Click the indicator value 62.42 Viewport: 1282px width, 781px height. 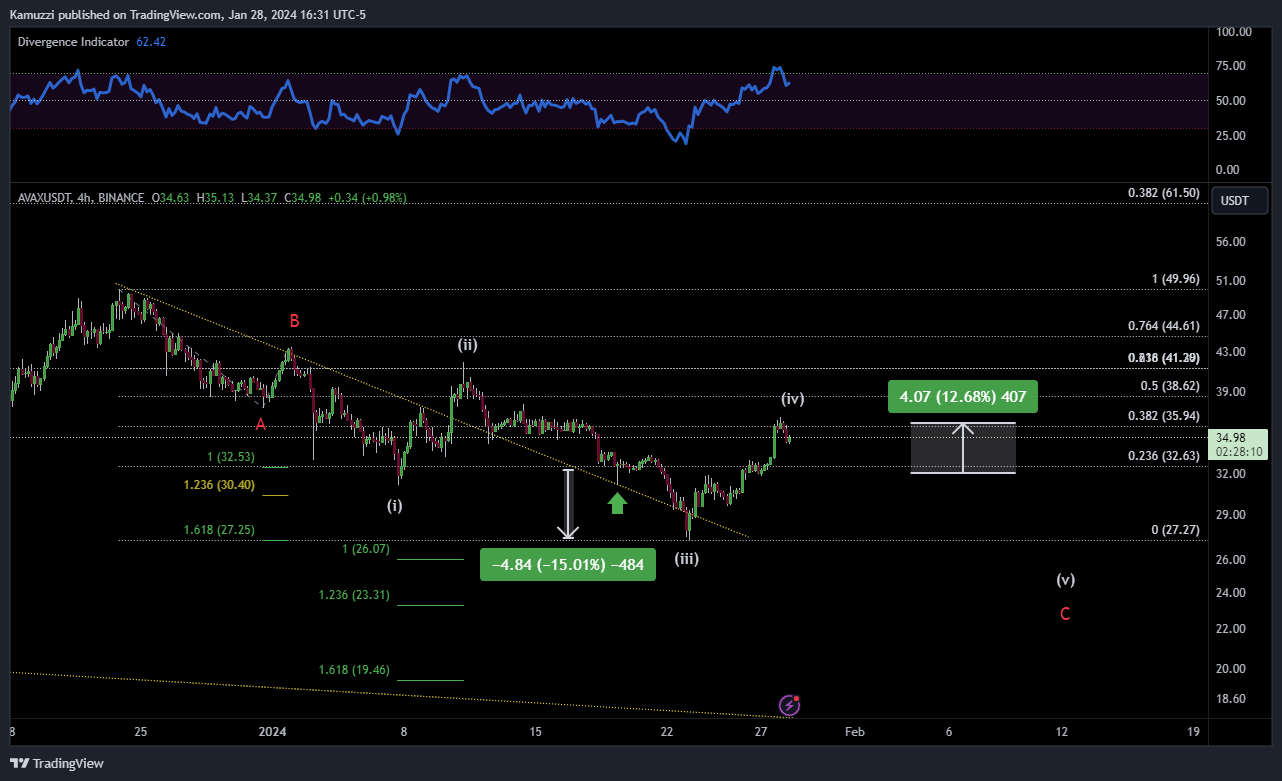point(151,42)
